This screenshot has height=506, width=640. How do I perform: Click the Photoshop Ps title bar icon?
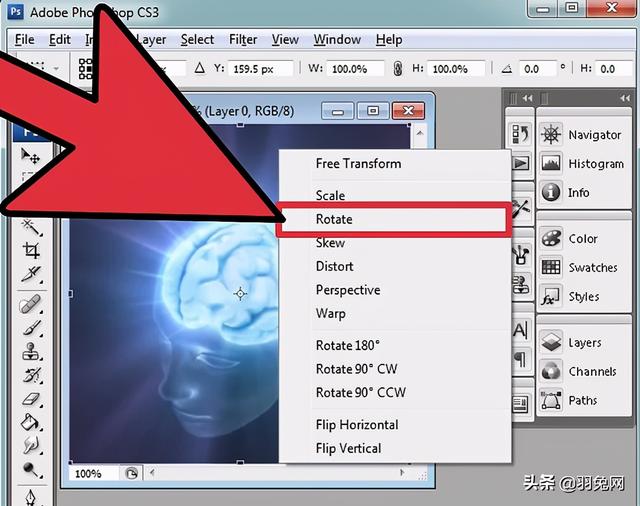16,11
